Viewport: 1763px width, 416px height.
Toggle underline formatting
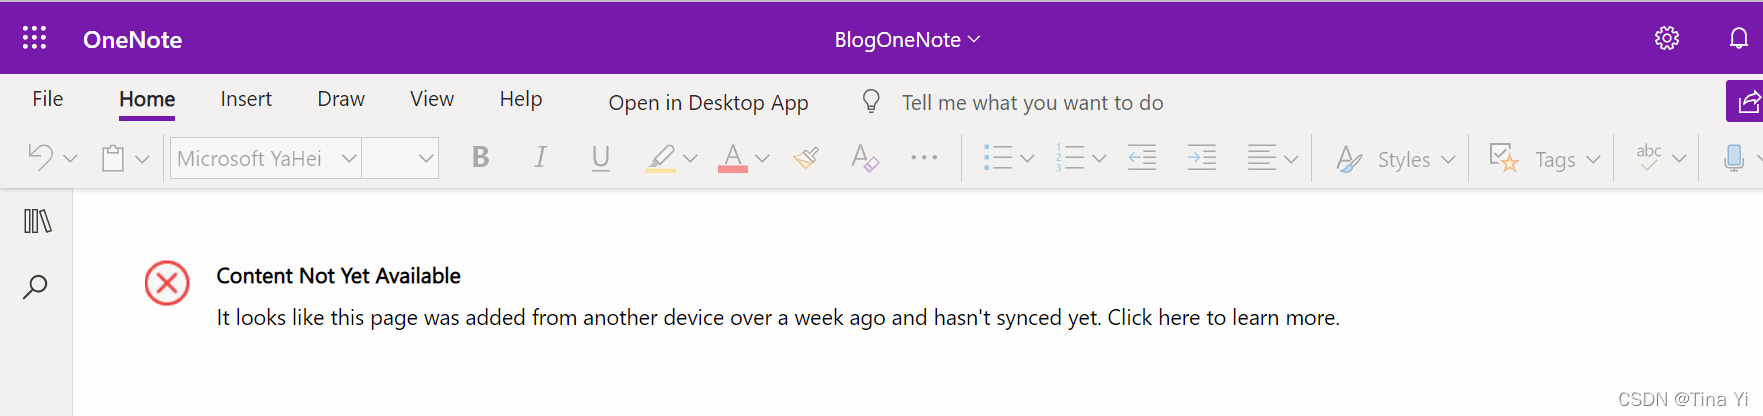[x=601, y=158]
